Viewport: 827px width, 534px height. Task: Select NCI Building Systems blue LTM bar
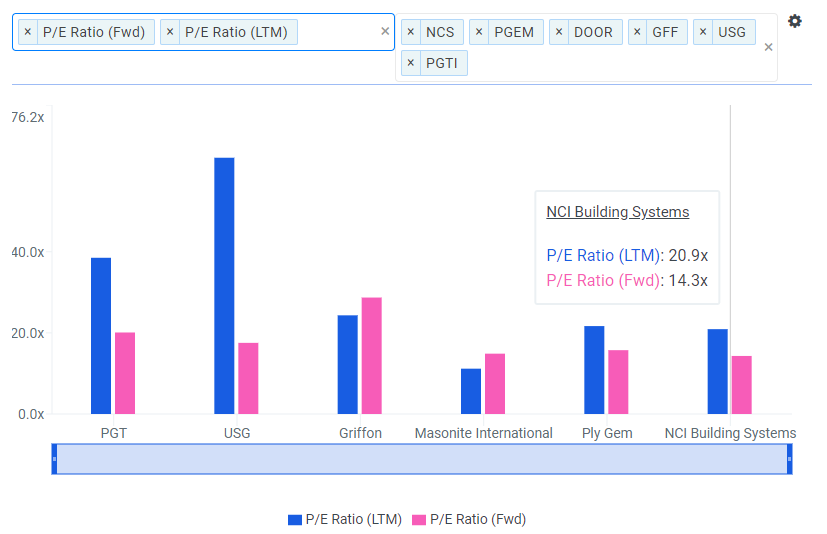coord(718,371)
